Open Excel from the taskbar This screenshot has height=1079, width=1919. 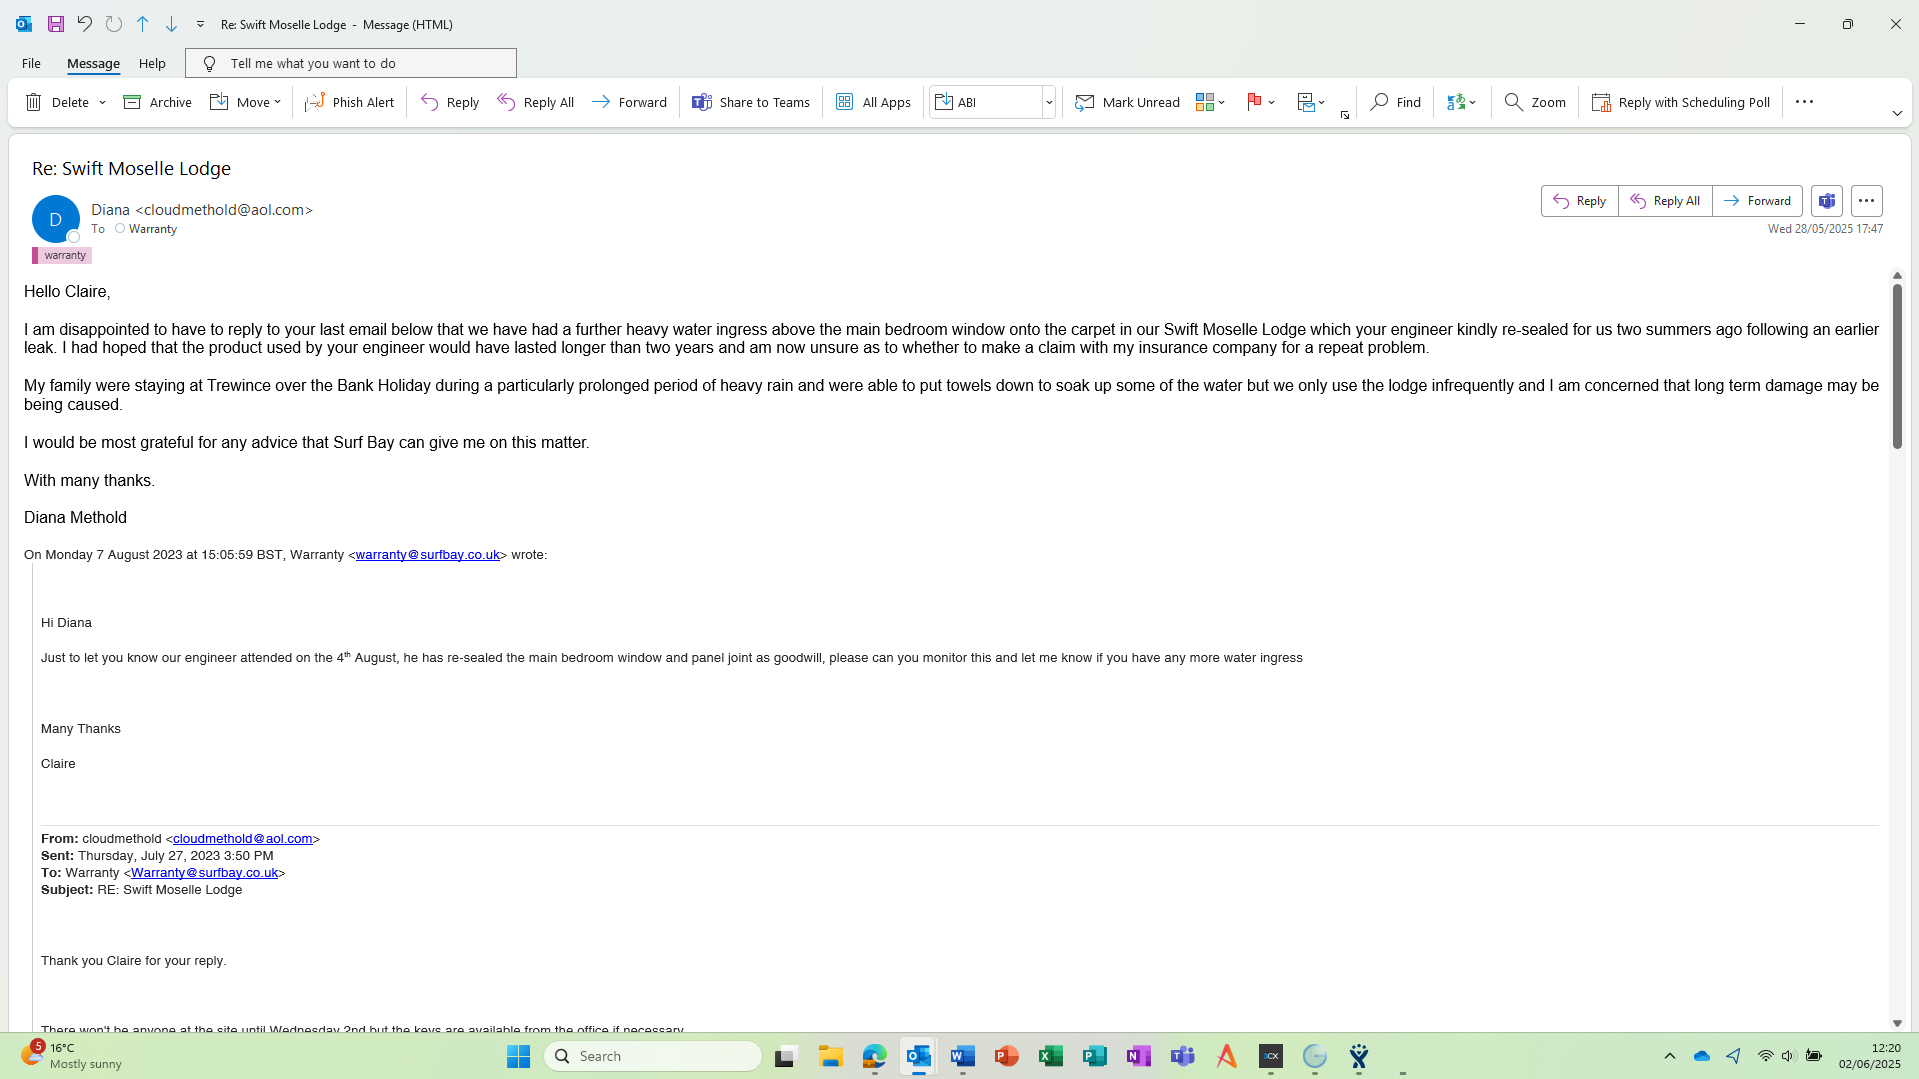1051,1056
